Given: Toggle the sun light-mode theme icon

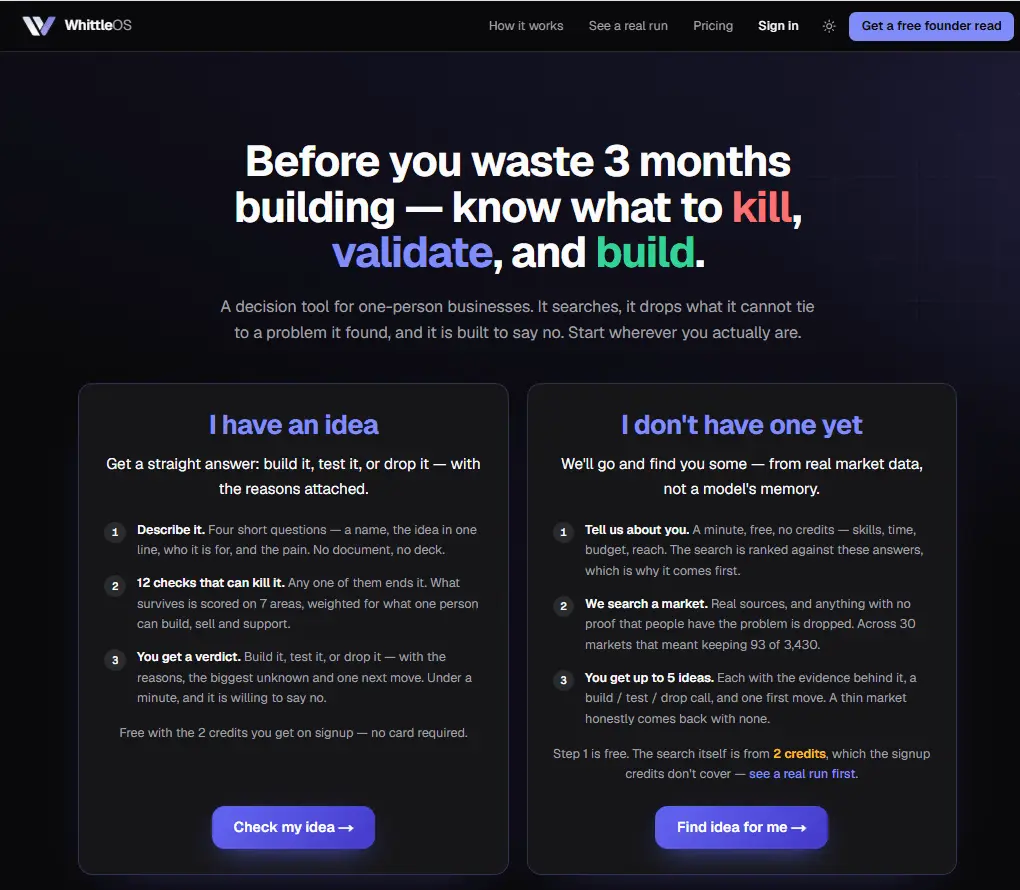Looking at the screenshot, I should (829, 26).
